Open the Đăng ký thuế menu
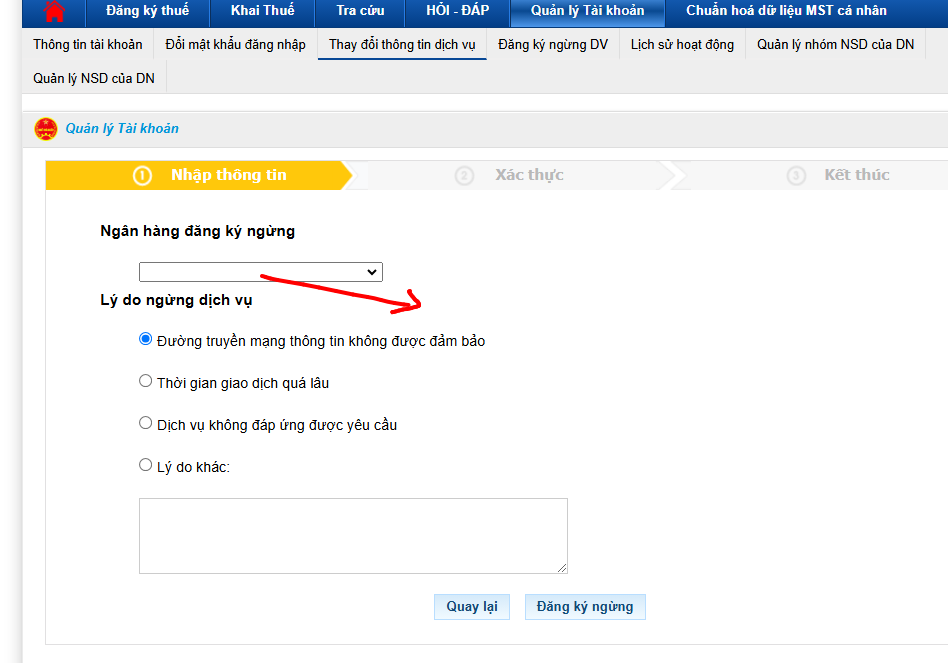 [x=147, y=11]
